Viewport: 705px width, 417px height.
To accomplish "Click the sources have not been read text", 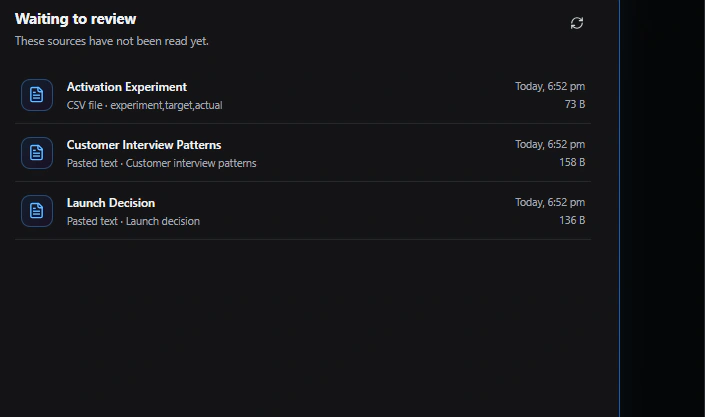I will (x=112, y=41).
